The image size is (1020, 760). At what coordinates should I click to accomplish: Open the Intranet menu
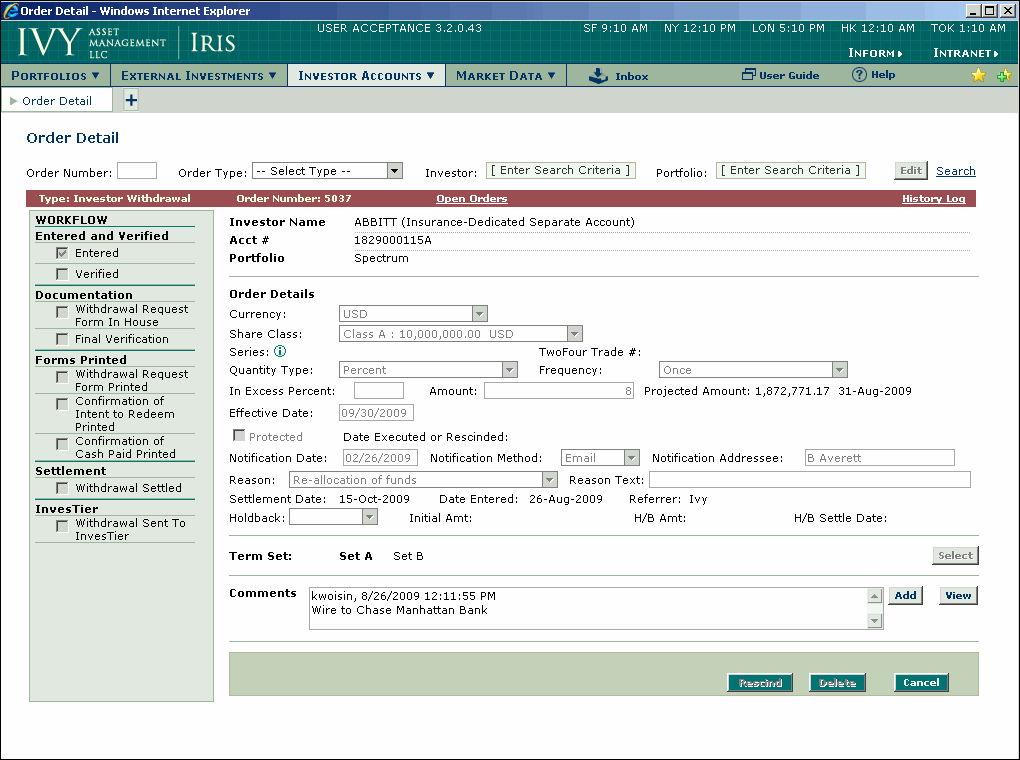[966, 53]
